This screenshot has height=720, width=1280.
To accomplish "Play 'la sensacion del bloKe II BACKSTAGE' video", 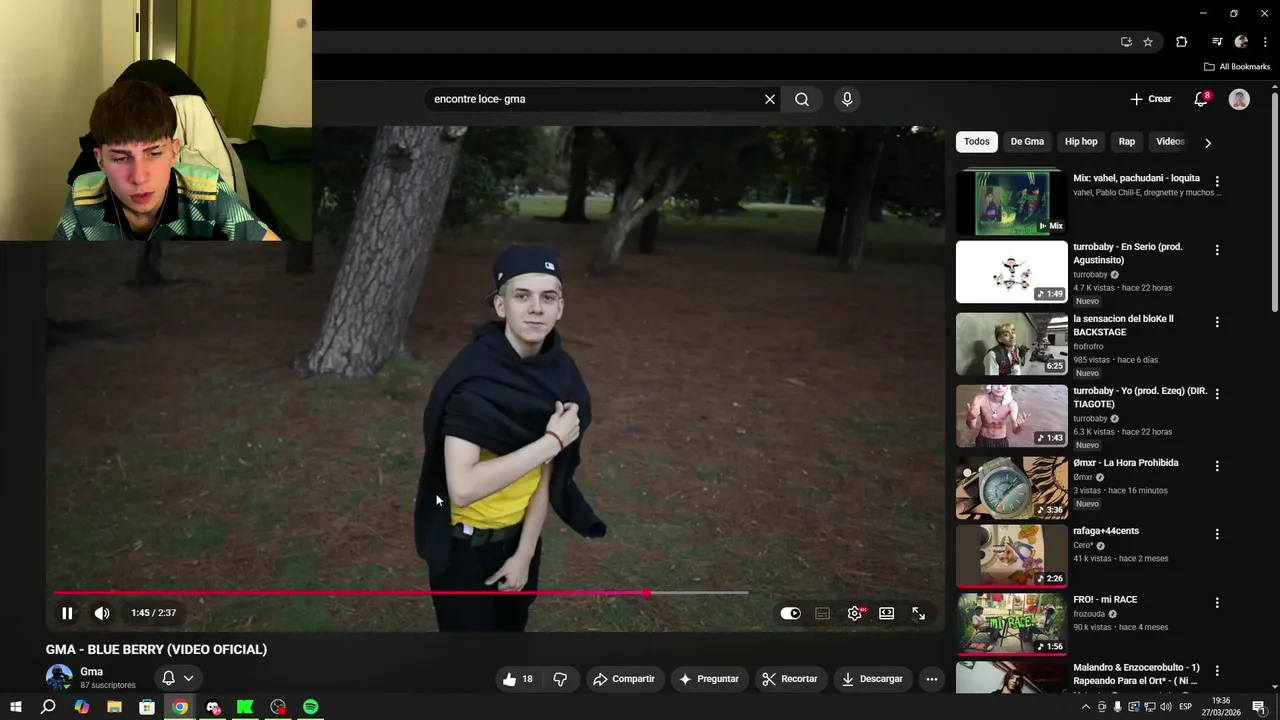I will [x=1012, y=344].
